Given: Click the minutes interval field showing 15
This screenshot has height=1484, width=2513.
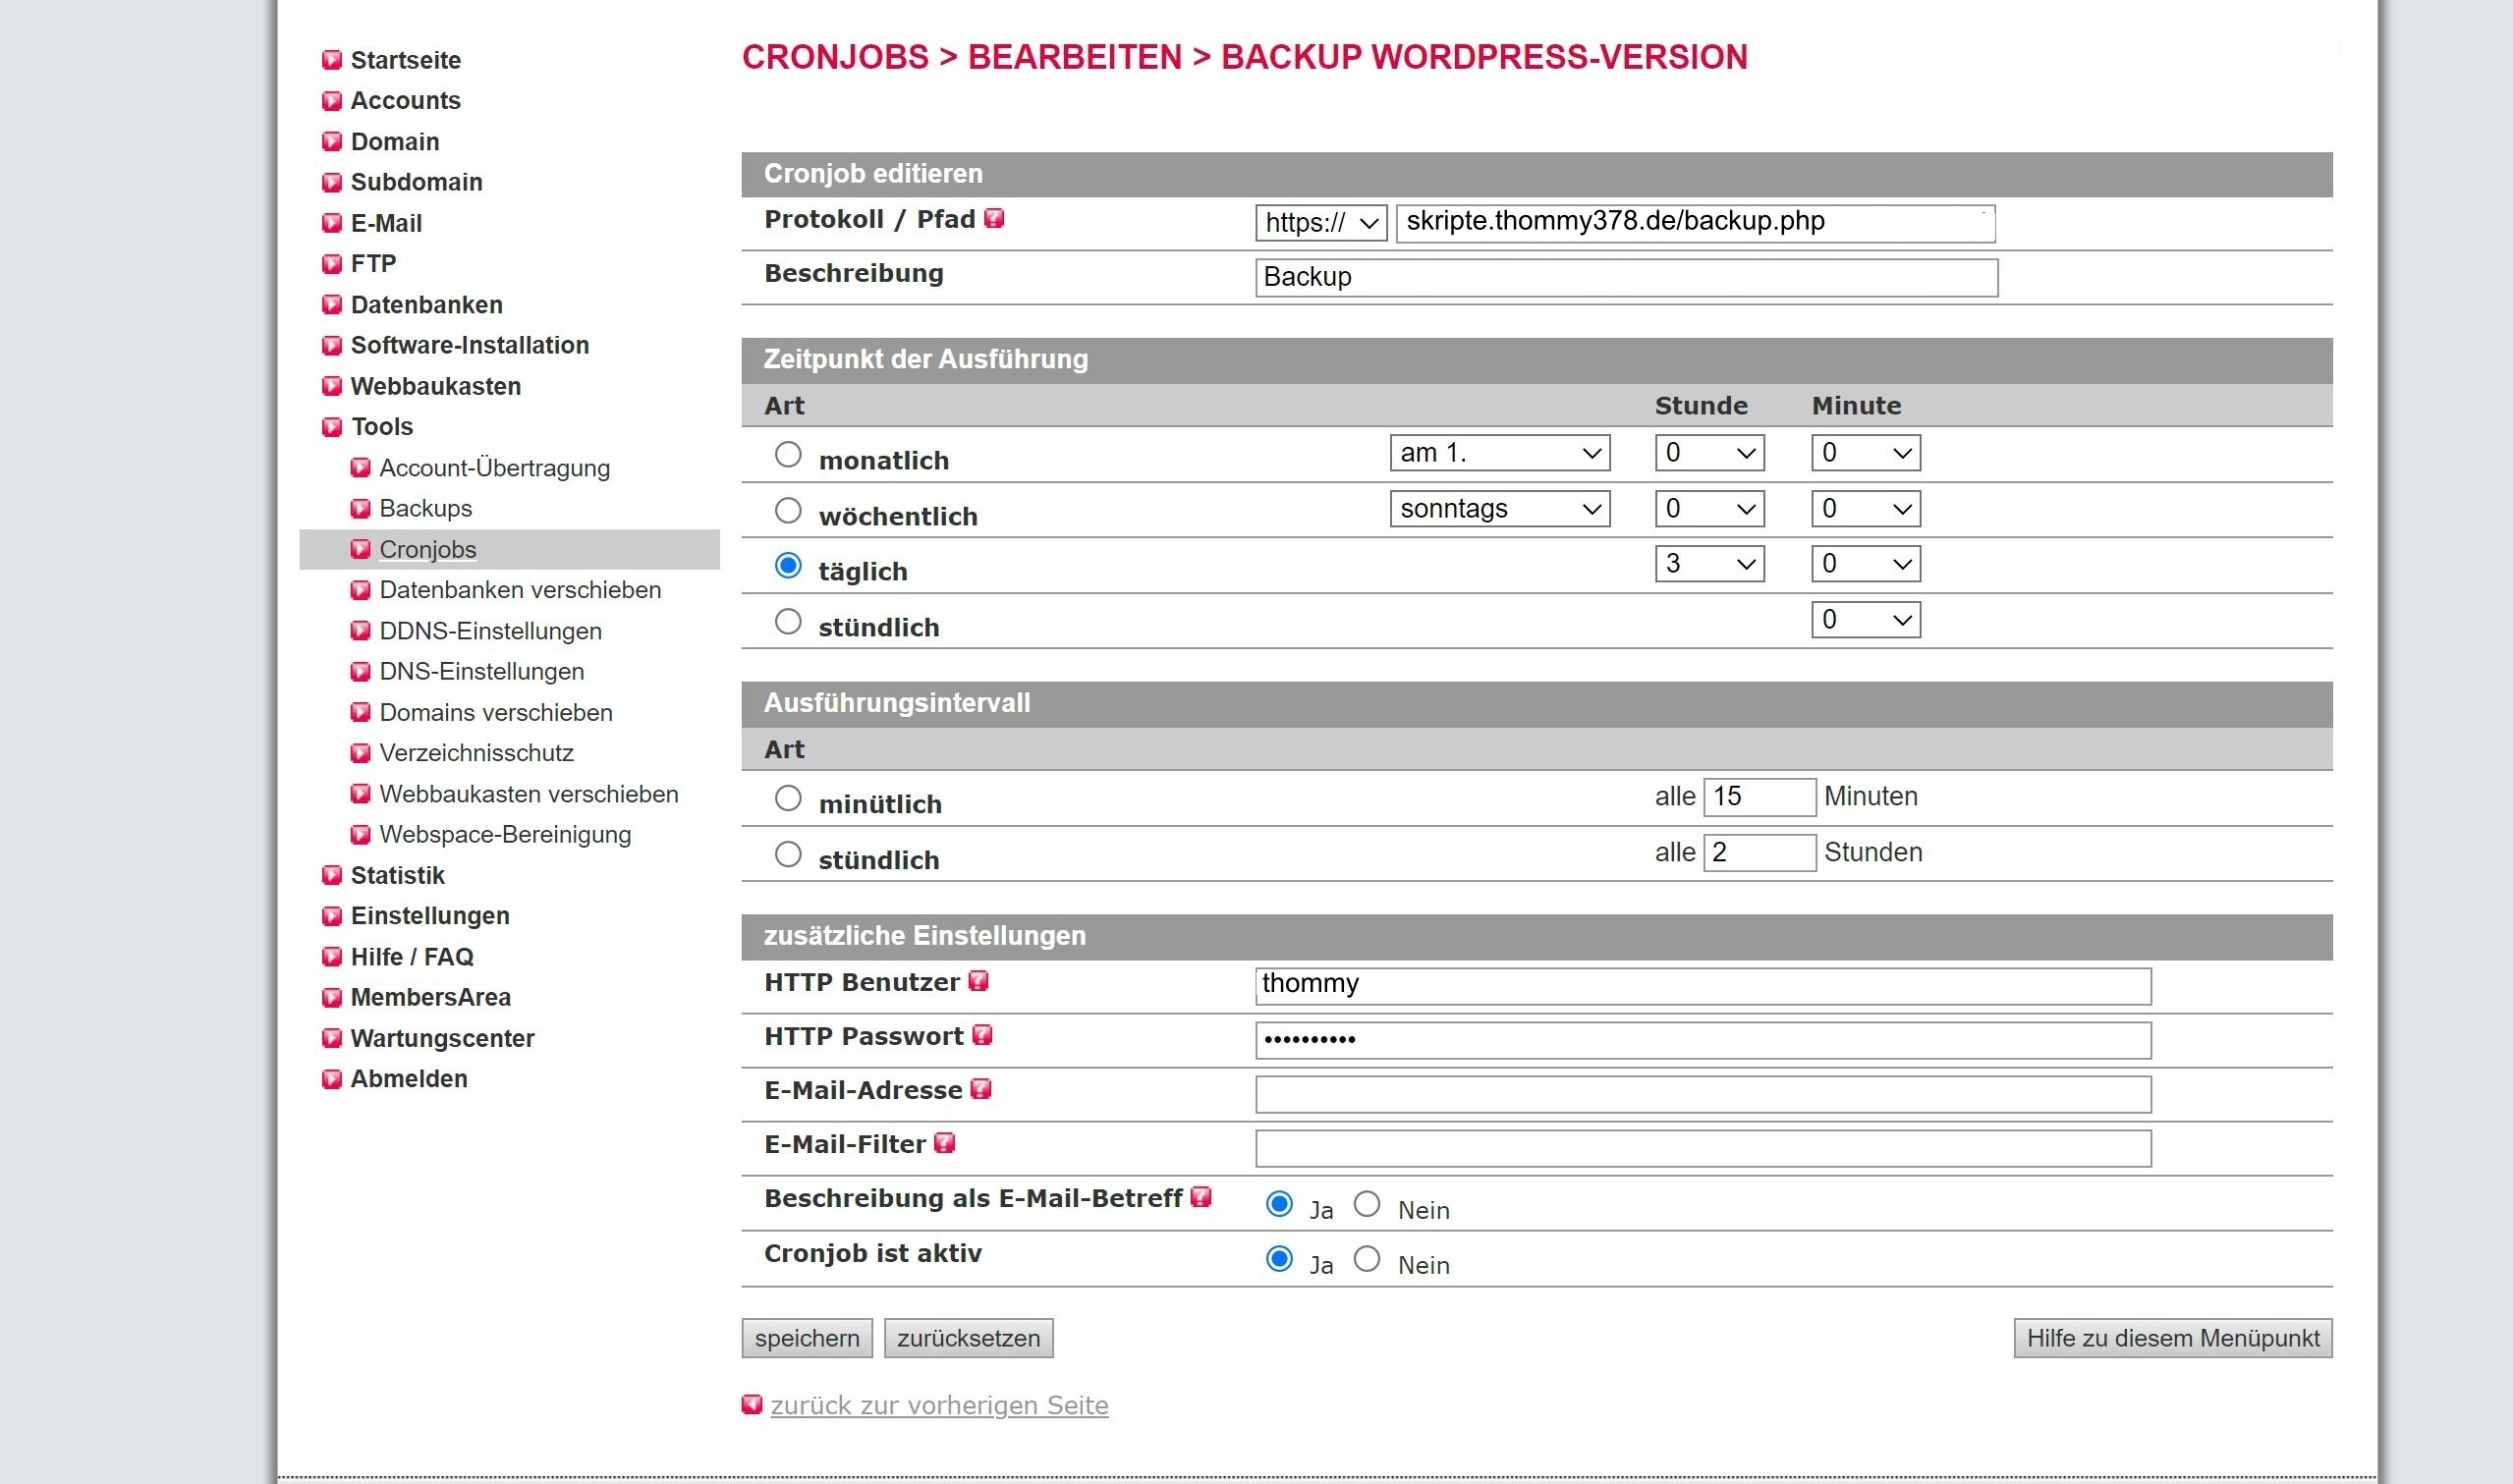Looking at the screenshot, I should tap(1760, 797).
